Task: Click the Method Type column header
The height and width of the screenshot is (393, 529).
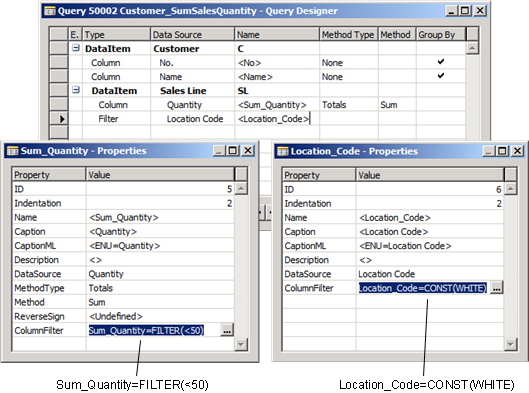Action: click(x=349, y=34)
